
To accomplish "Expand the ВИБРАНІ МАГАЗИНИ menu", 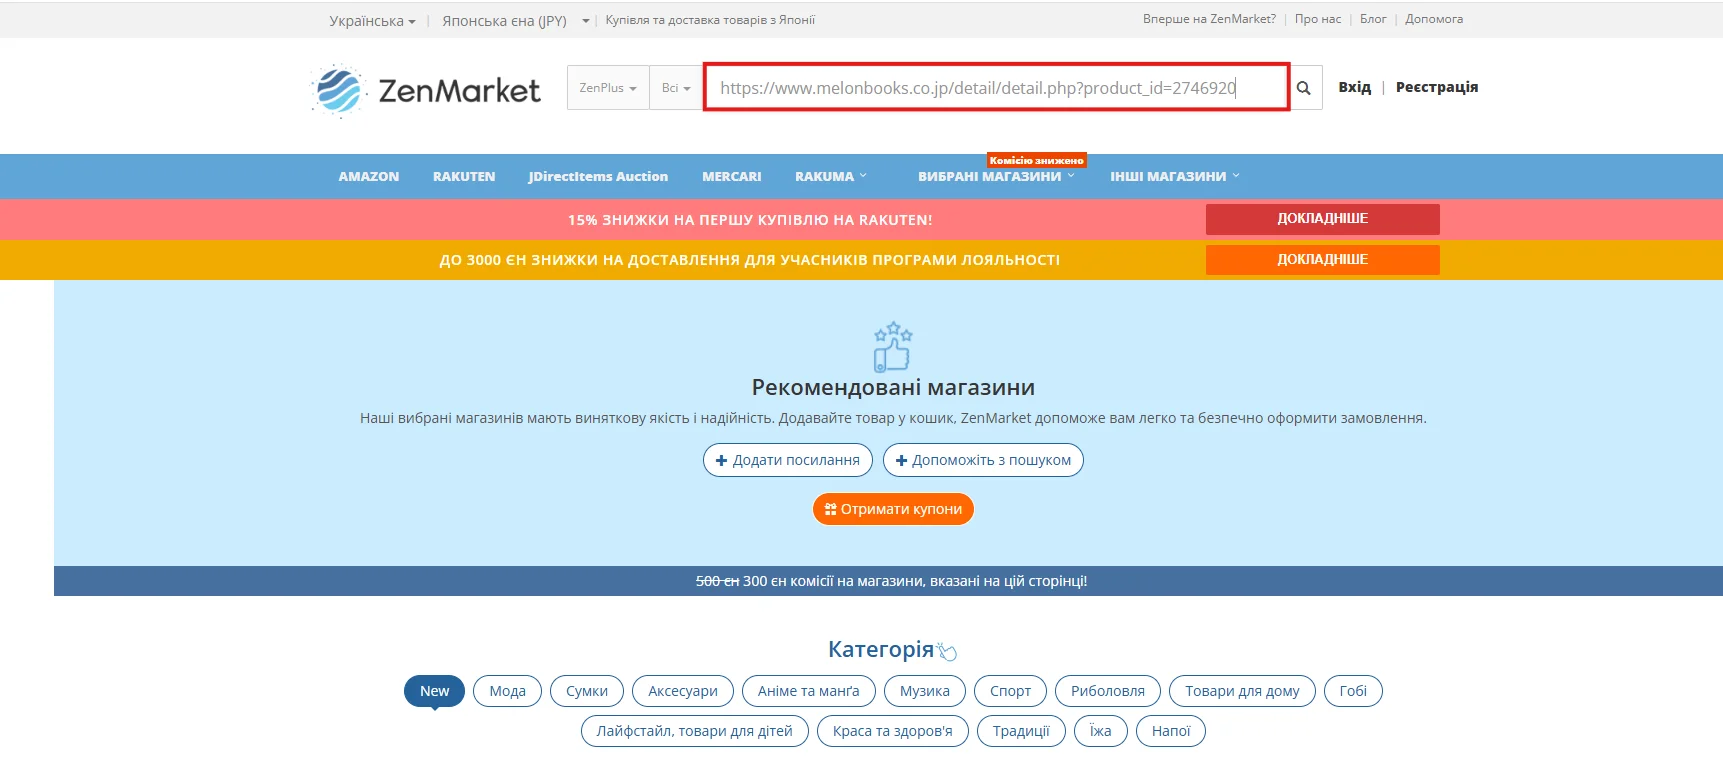I will point(996,176).
